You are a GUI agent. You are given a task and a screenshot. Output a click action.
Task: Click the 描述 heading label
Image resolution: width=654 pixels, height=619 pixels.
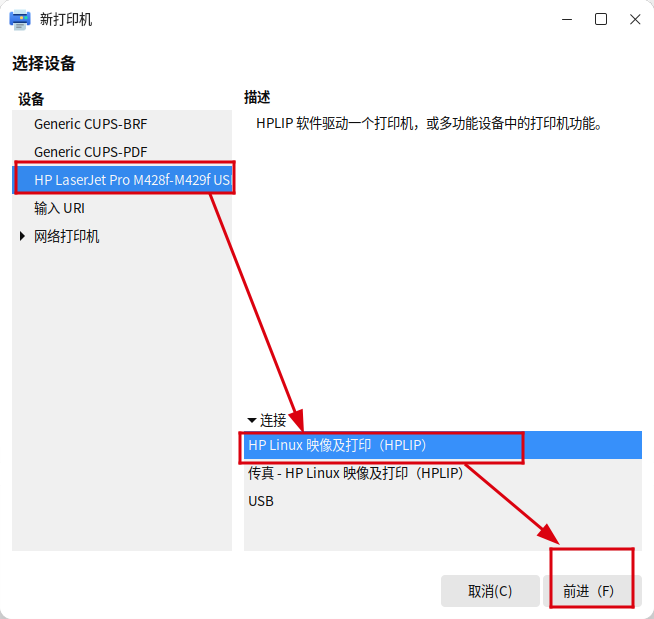[257, 97]
